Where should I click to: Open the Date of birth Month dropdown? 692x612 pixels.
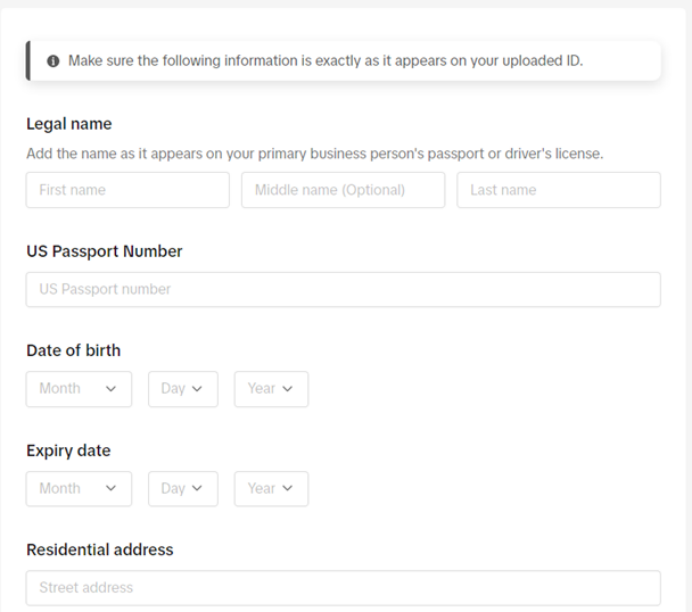click(x=79, y=389)
